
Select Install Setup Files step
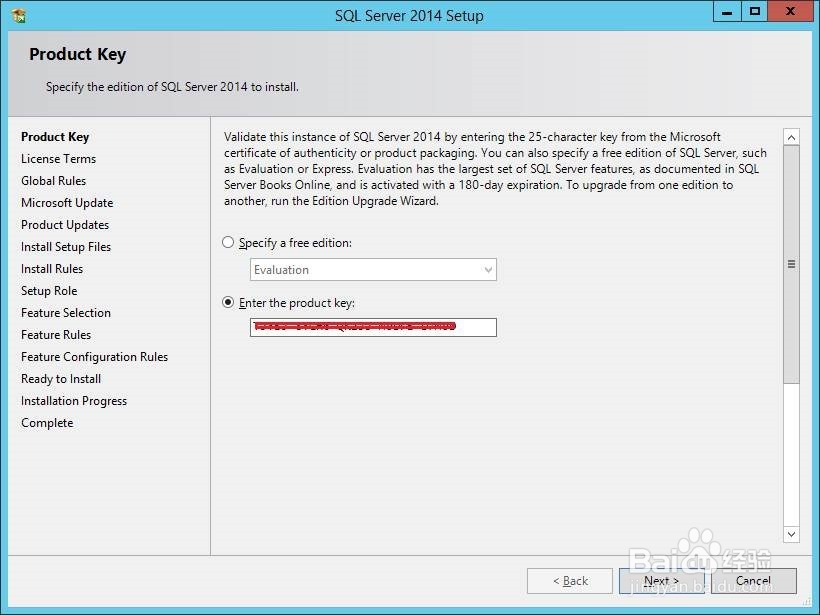click(x=66, y=247)
